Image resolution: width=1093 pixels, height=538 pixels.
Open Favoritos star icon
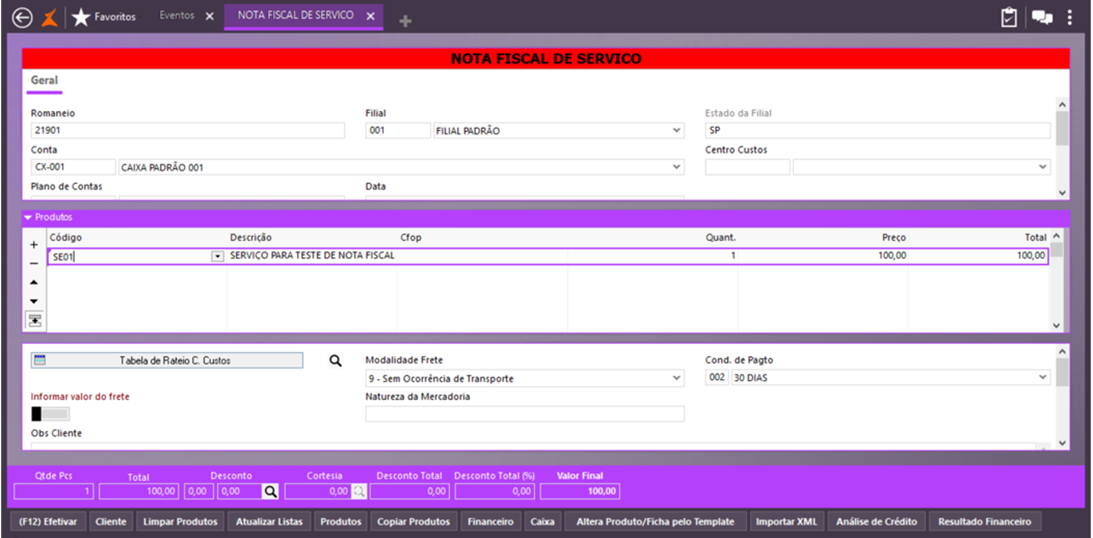point(81,17)
